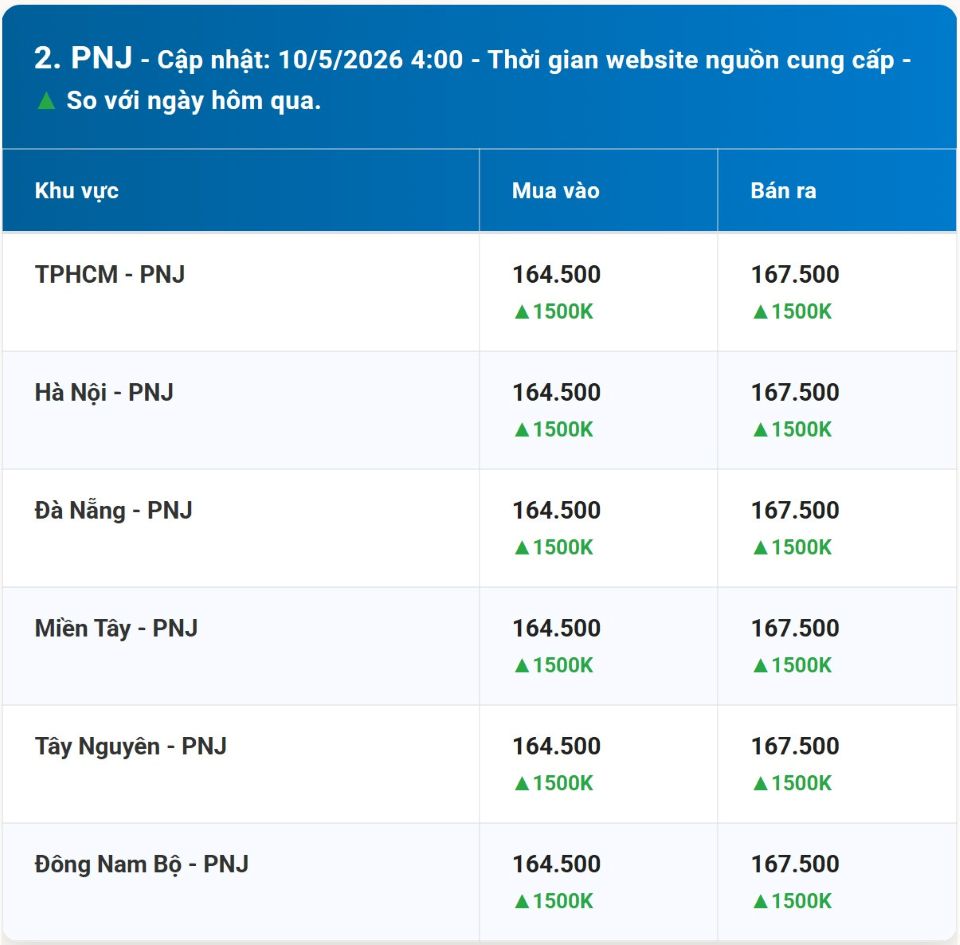Click Miền Tây buy price 164.500
Viewport: 960px width, 945px height.
[x=557, y=629]
